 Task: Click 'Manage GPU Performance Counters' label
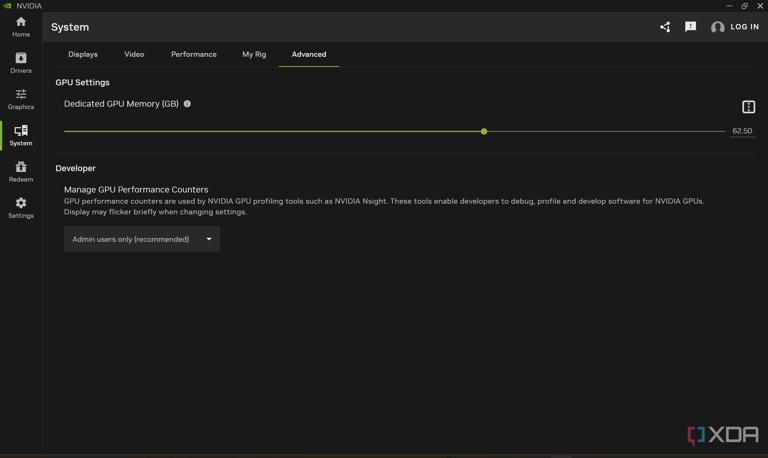[136, 190]
